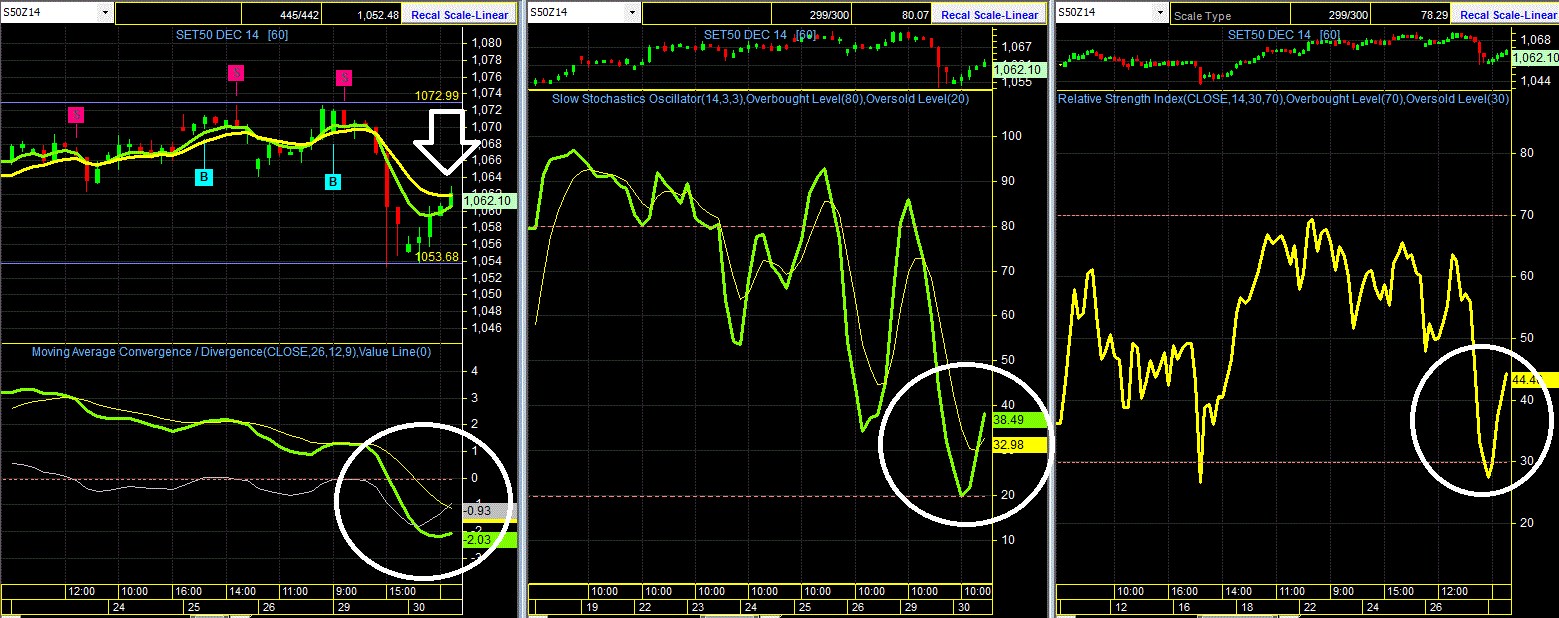The height and width of the screenshot is (618, 1559).
Task: Click Recal Scale-Linear in the MACD chart panel
Action: tap(459, 15)
